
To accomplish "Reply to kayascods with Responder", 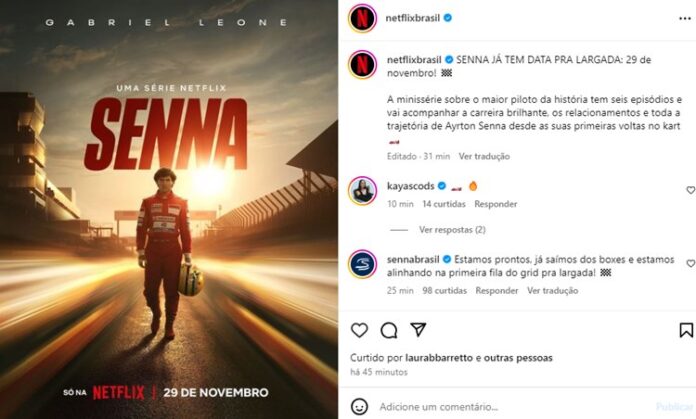I will [x=495, y=204].
